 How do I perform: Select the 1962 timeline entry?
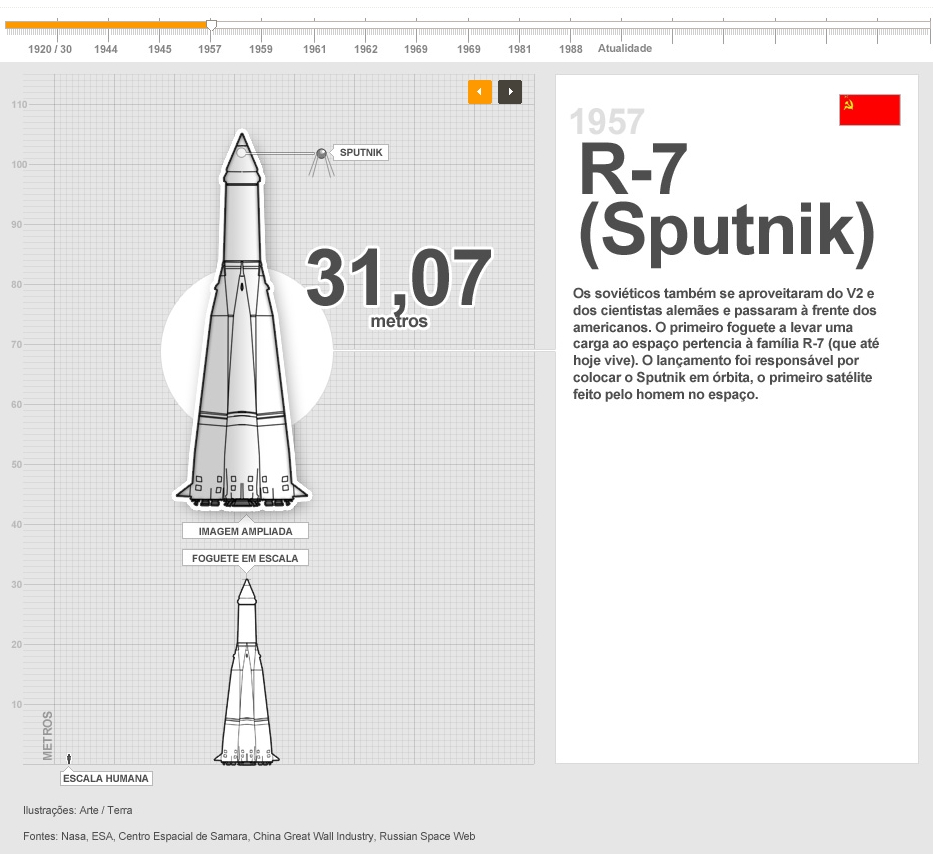(x=366, y=49)
